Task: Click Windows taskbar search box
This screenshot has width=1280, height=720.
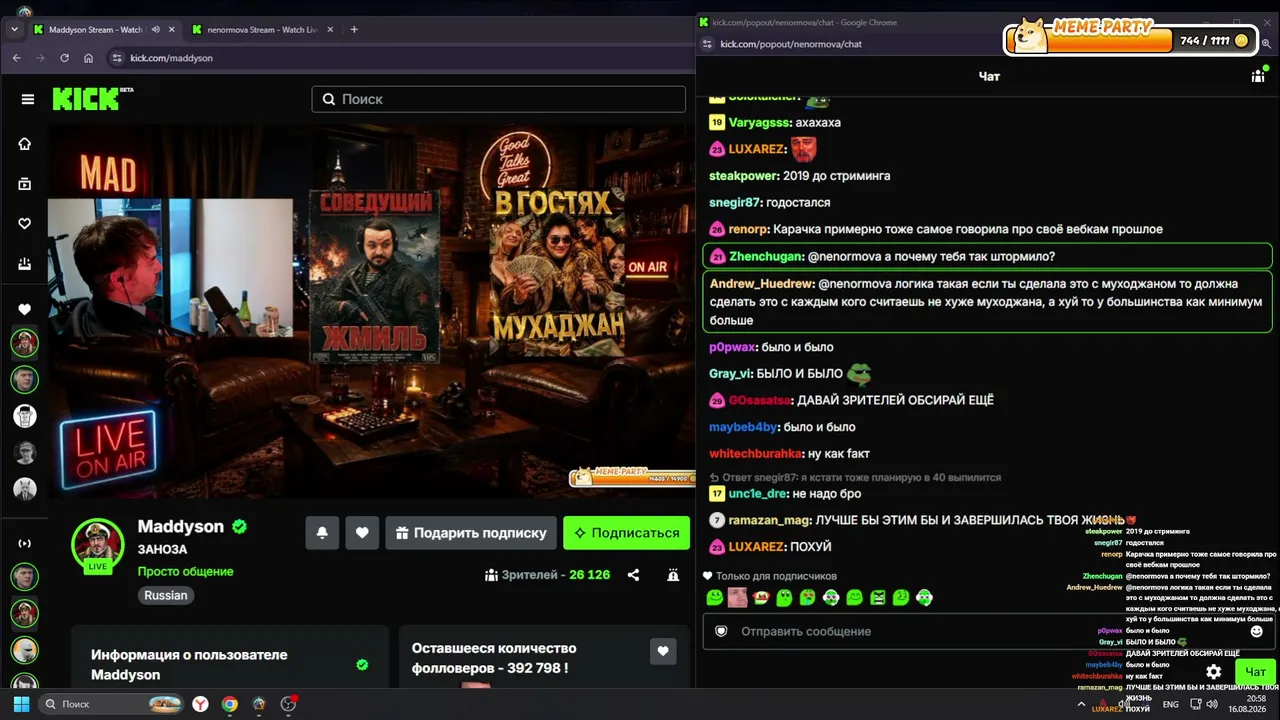Action: 112,704
